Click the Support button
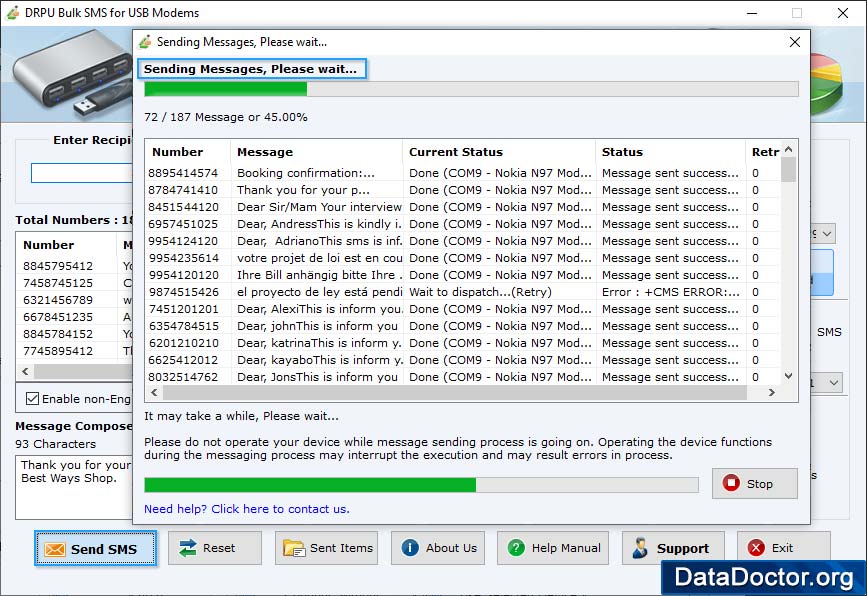The image size is (867, 596). coord(673,547)
